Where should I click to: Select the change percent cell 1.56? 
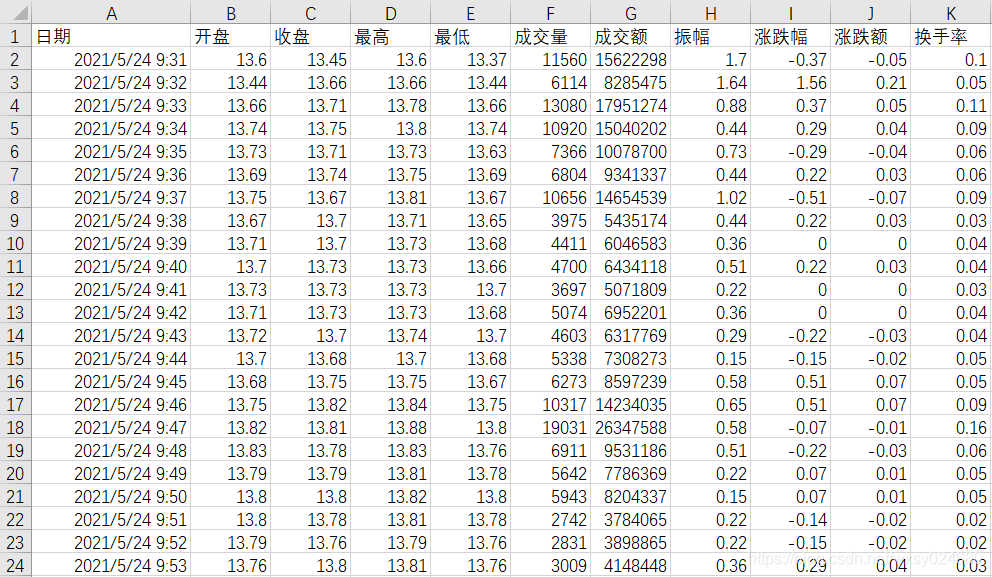coord(791,83)
